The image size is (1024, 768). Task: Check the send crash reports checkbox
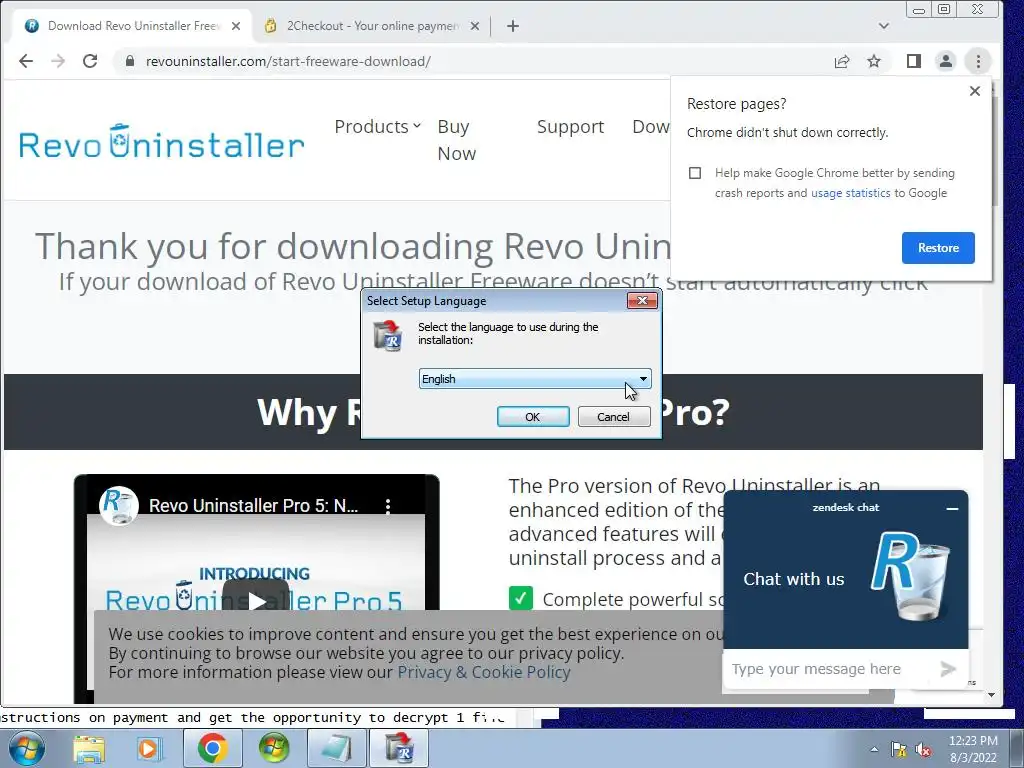[695, 173]
